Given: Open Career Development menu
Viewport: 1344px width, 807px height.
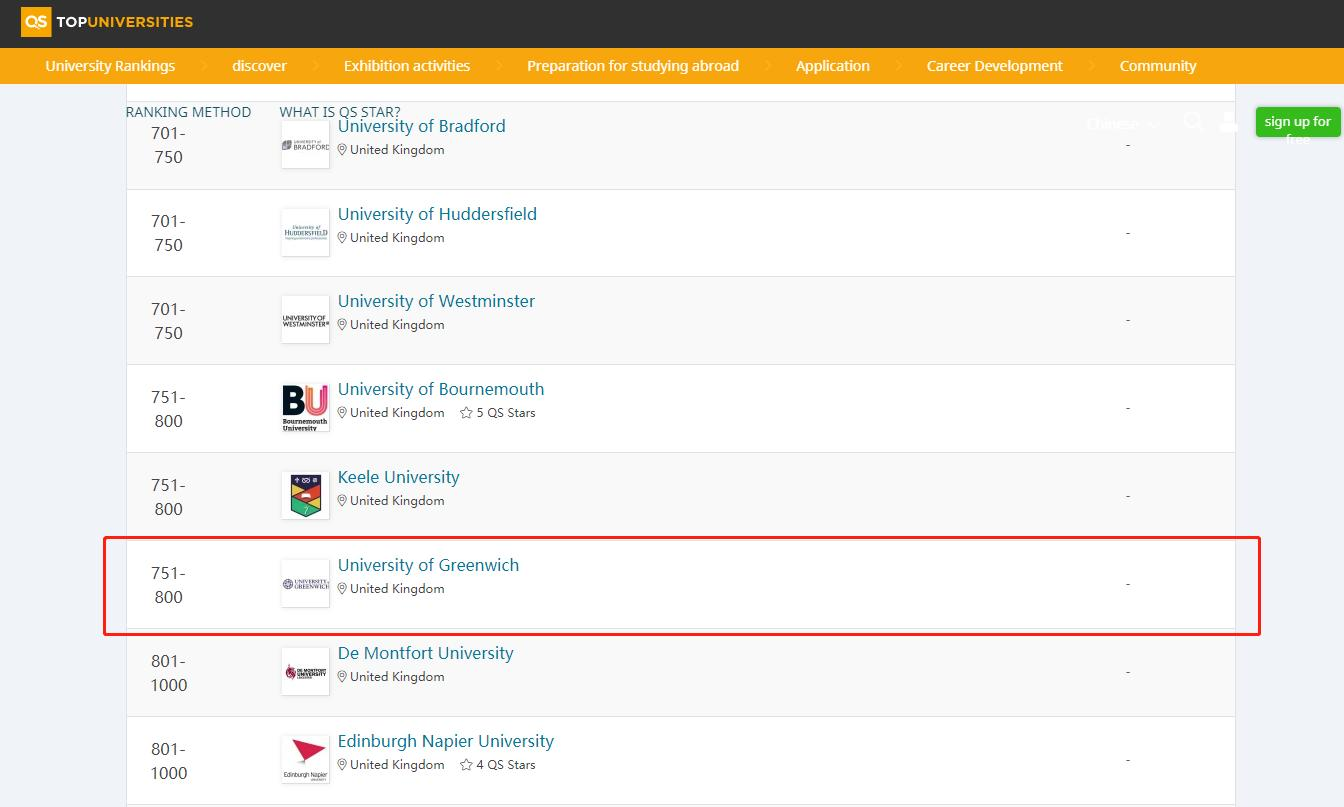Looking at the screenshot, I should pyautogui.click(x=995, y=66).
